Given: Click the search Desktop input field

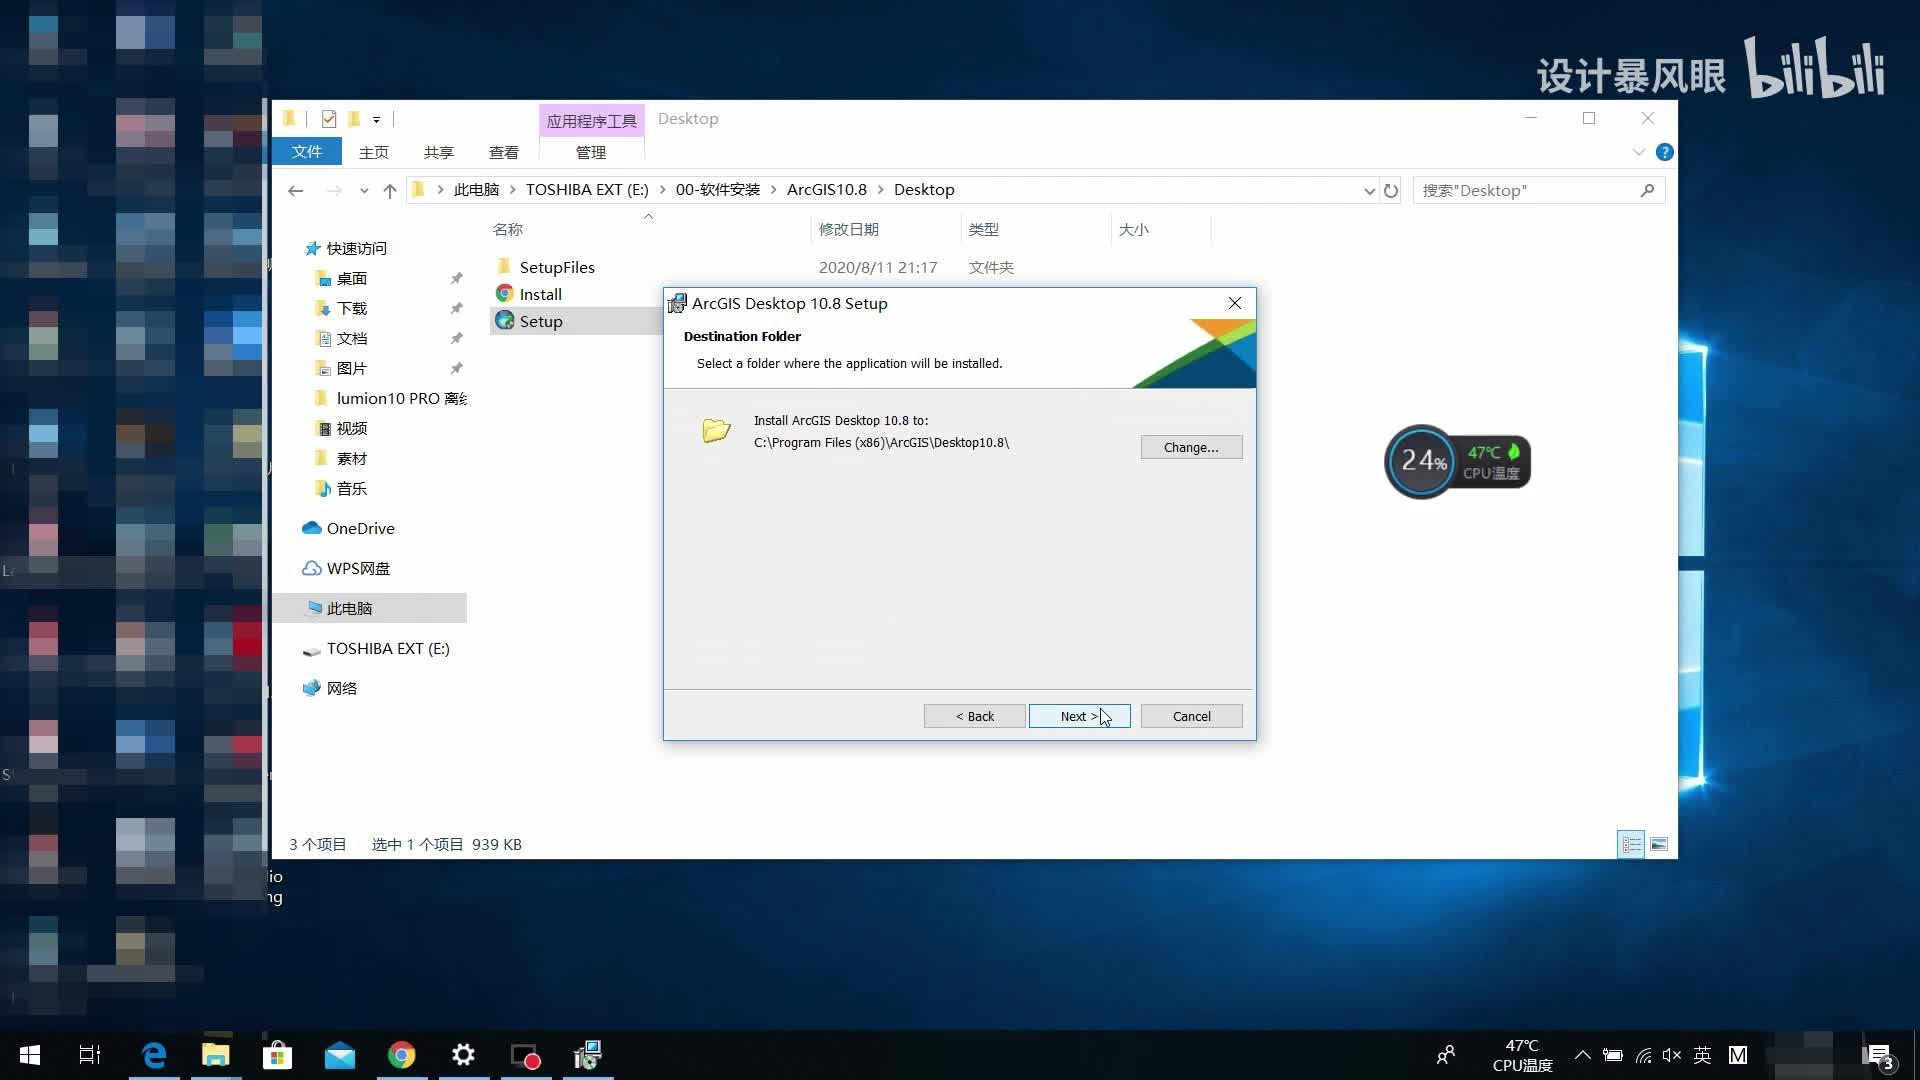Looking at the screenshot, I should coord(1525,190).
